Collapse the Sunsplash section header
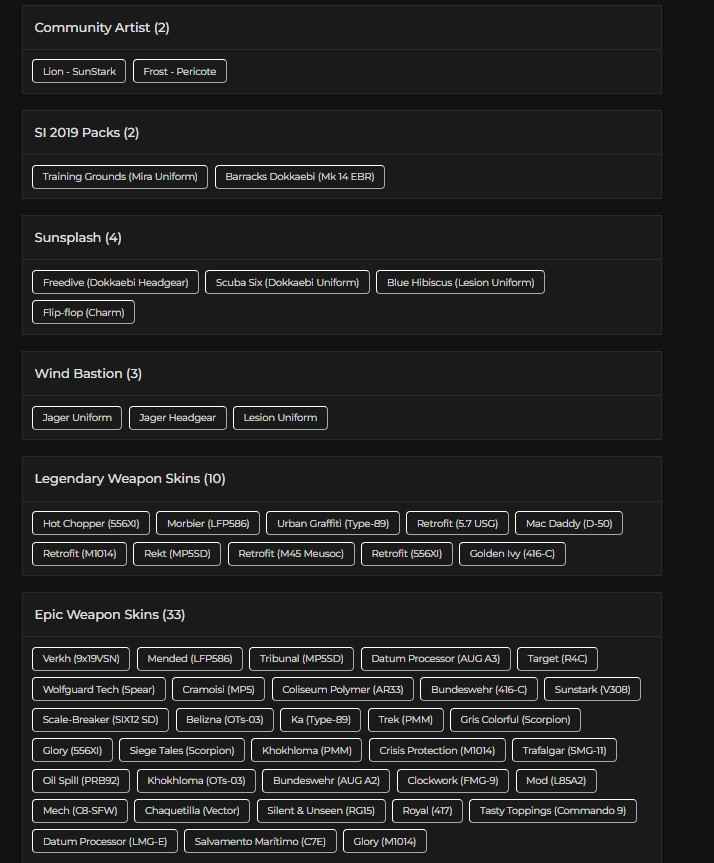Viewport: 714px width, 863px height. (341, 238)
